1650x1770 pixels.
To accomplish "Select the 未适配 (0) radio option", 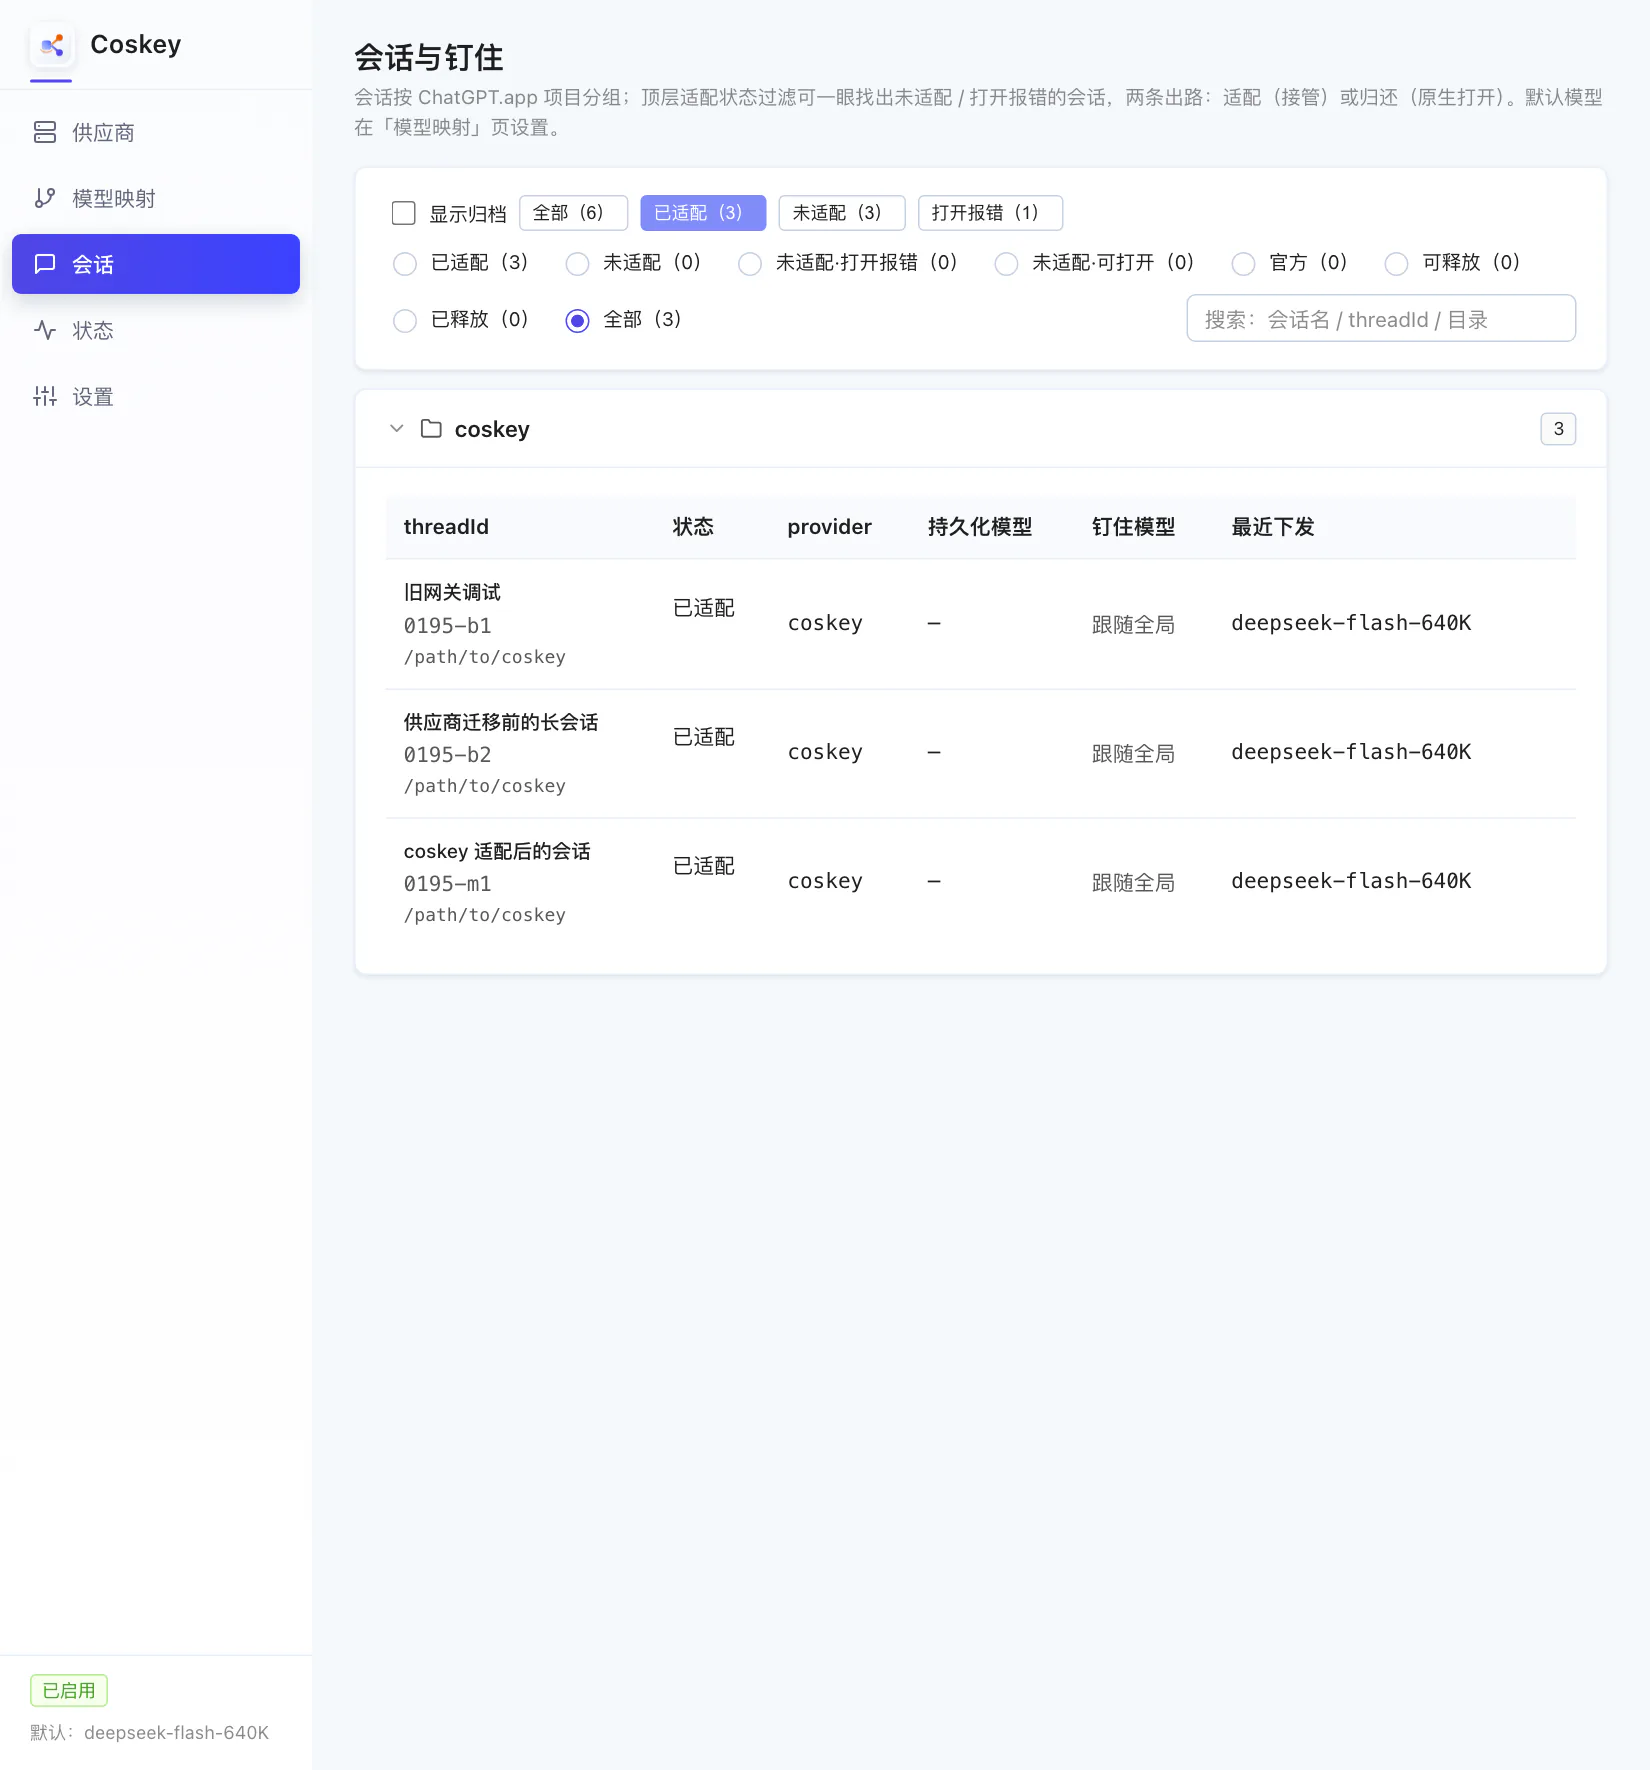I will 578,264.
